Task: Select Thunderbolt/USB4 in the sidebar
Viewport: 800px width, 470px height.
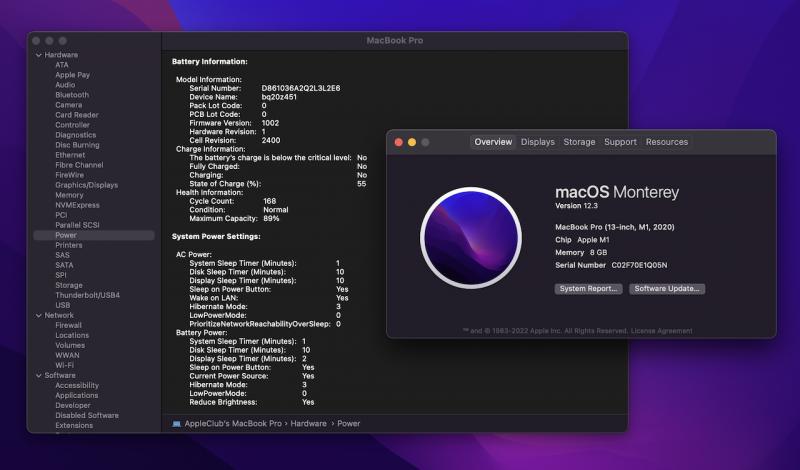Action: (87, 295)
